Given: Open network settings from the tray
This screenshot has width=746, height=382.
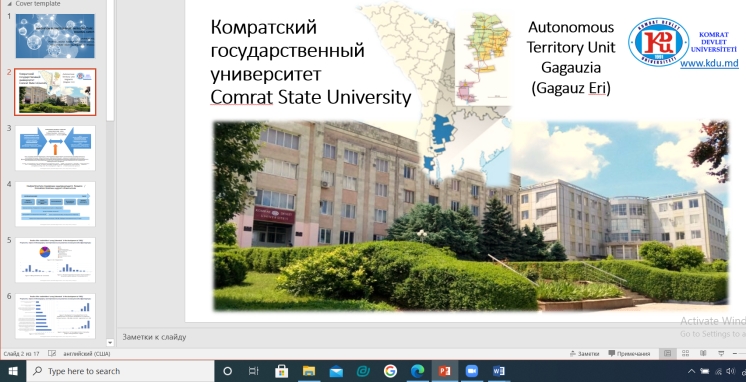Looking at the screenshot, I should 718,372.
